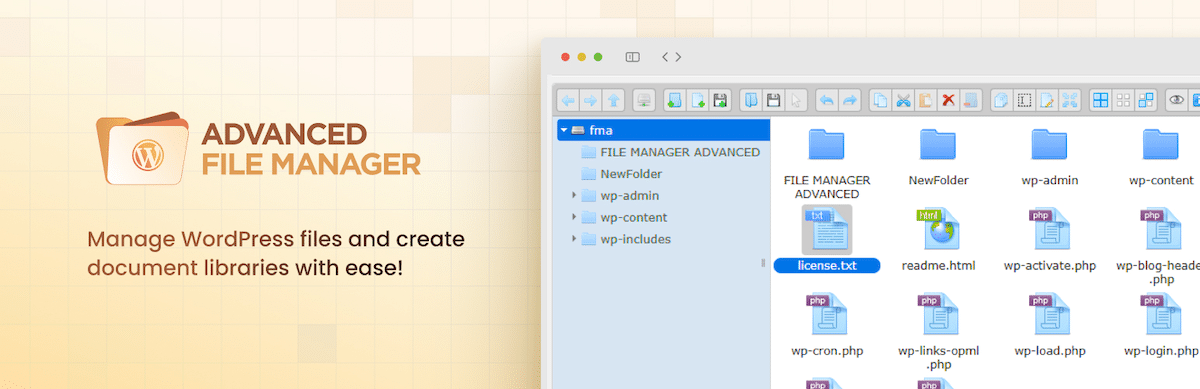Collapse the fma root tree arrow
The image size is (1200, 389).
coord(564,130)
